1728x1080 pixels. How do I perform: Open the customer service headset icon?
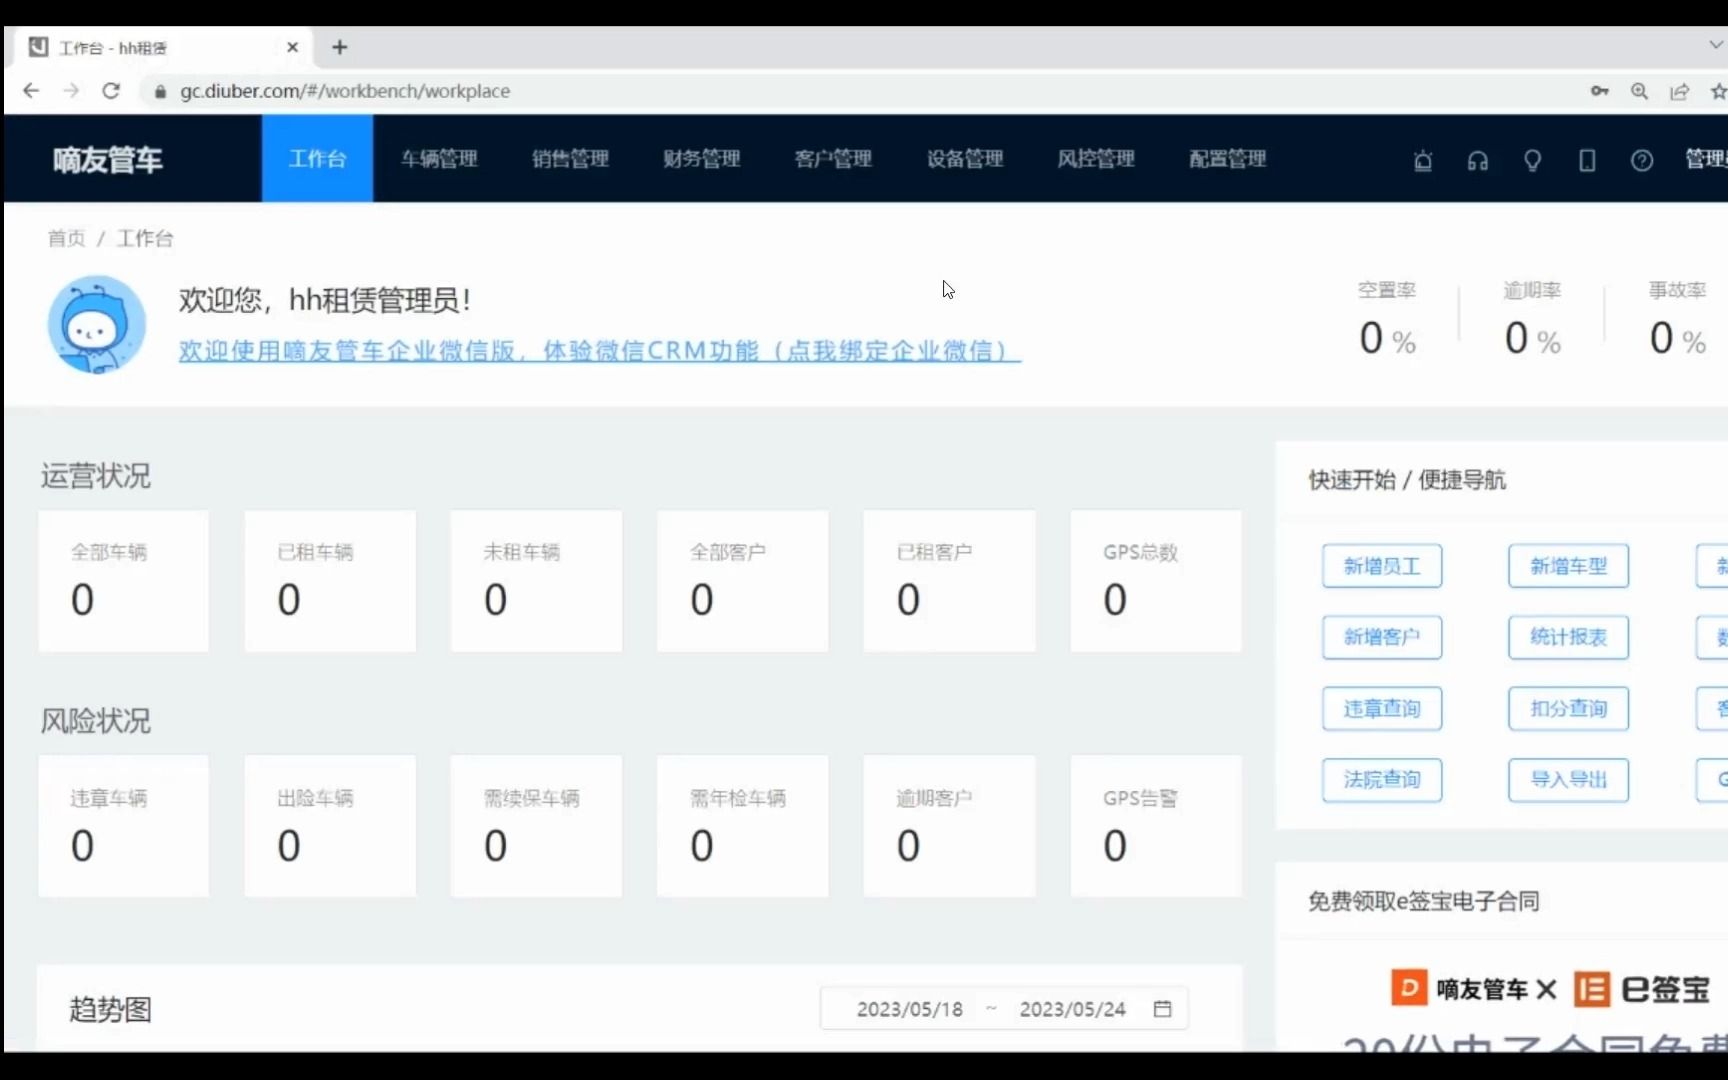point(1477,160)
